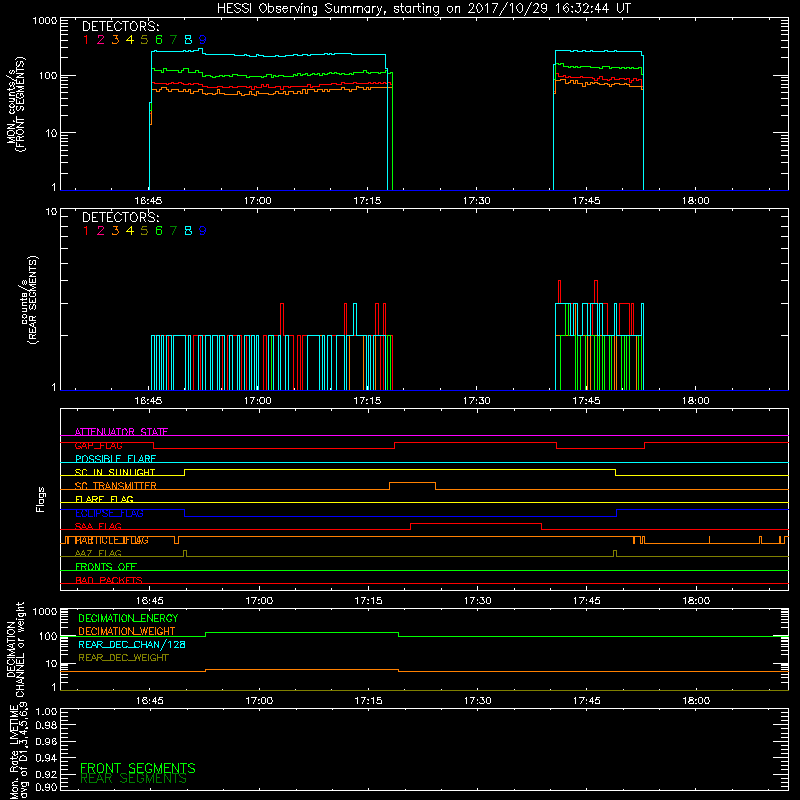Click the DECIMATION_ENERGY legend label

[128, 618]
